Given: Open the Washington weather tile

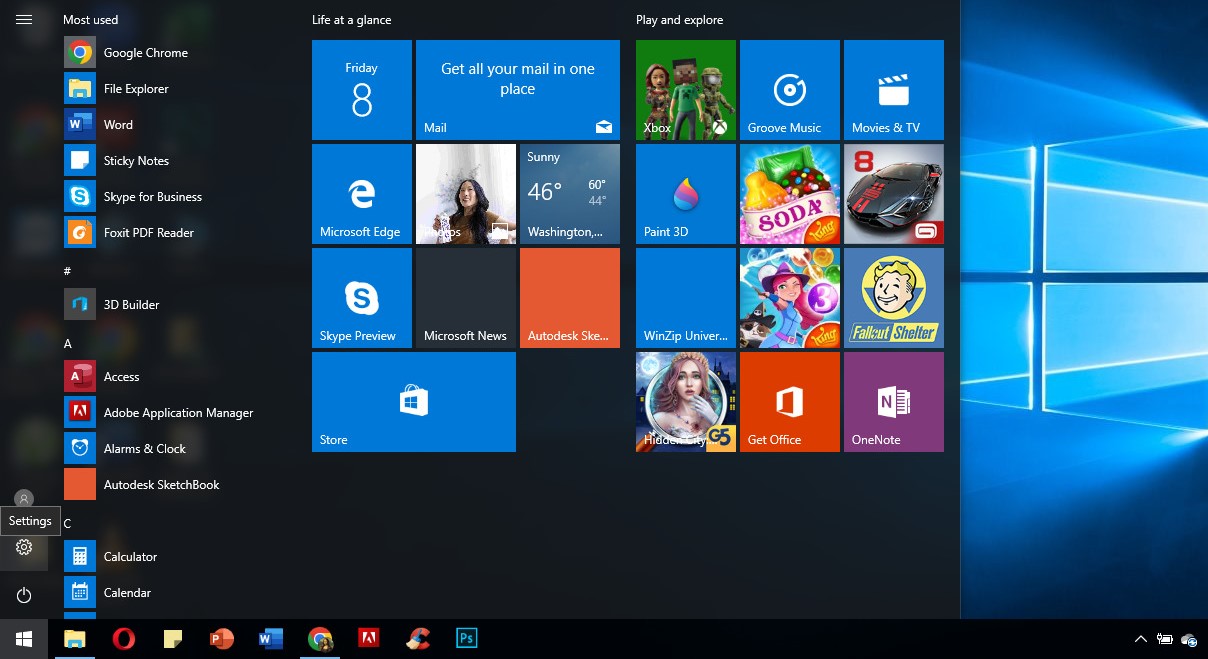Looking at the screenshot, I should (570, 194).
